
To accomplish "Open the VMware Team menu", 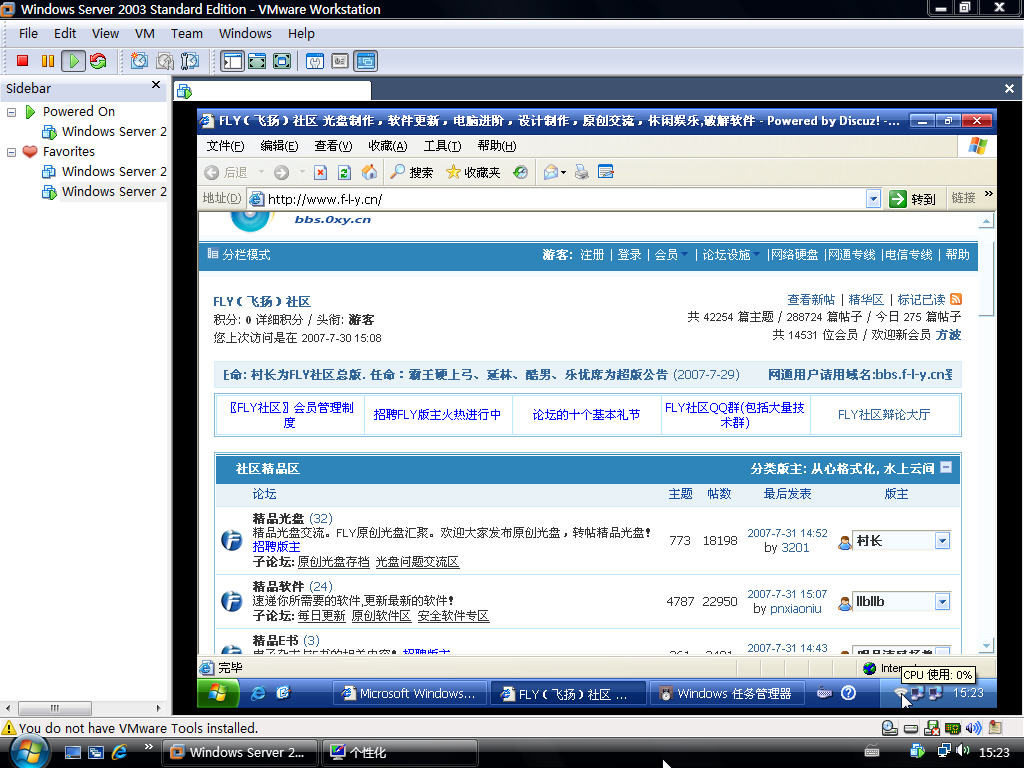I will [187, 33].
